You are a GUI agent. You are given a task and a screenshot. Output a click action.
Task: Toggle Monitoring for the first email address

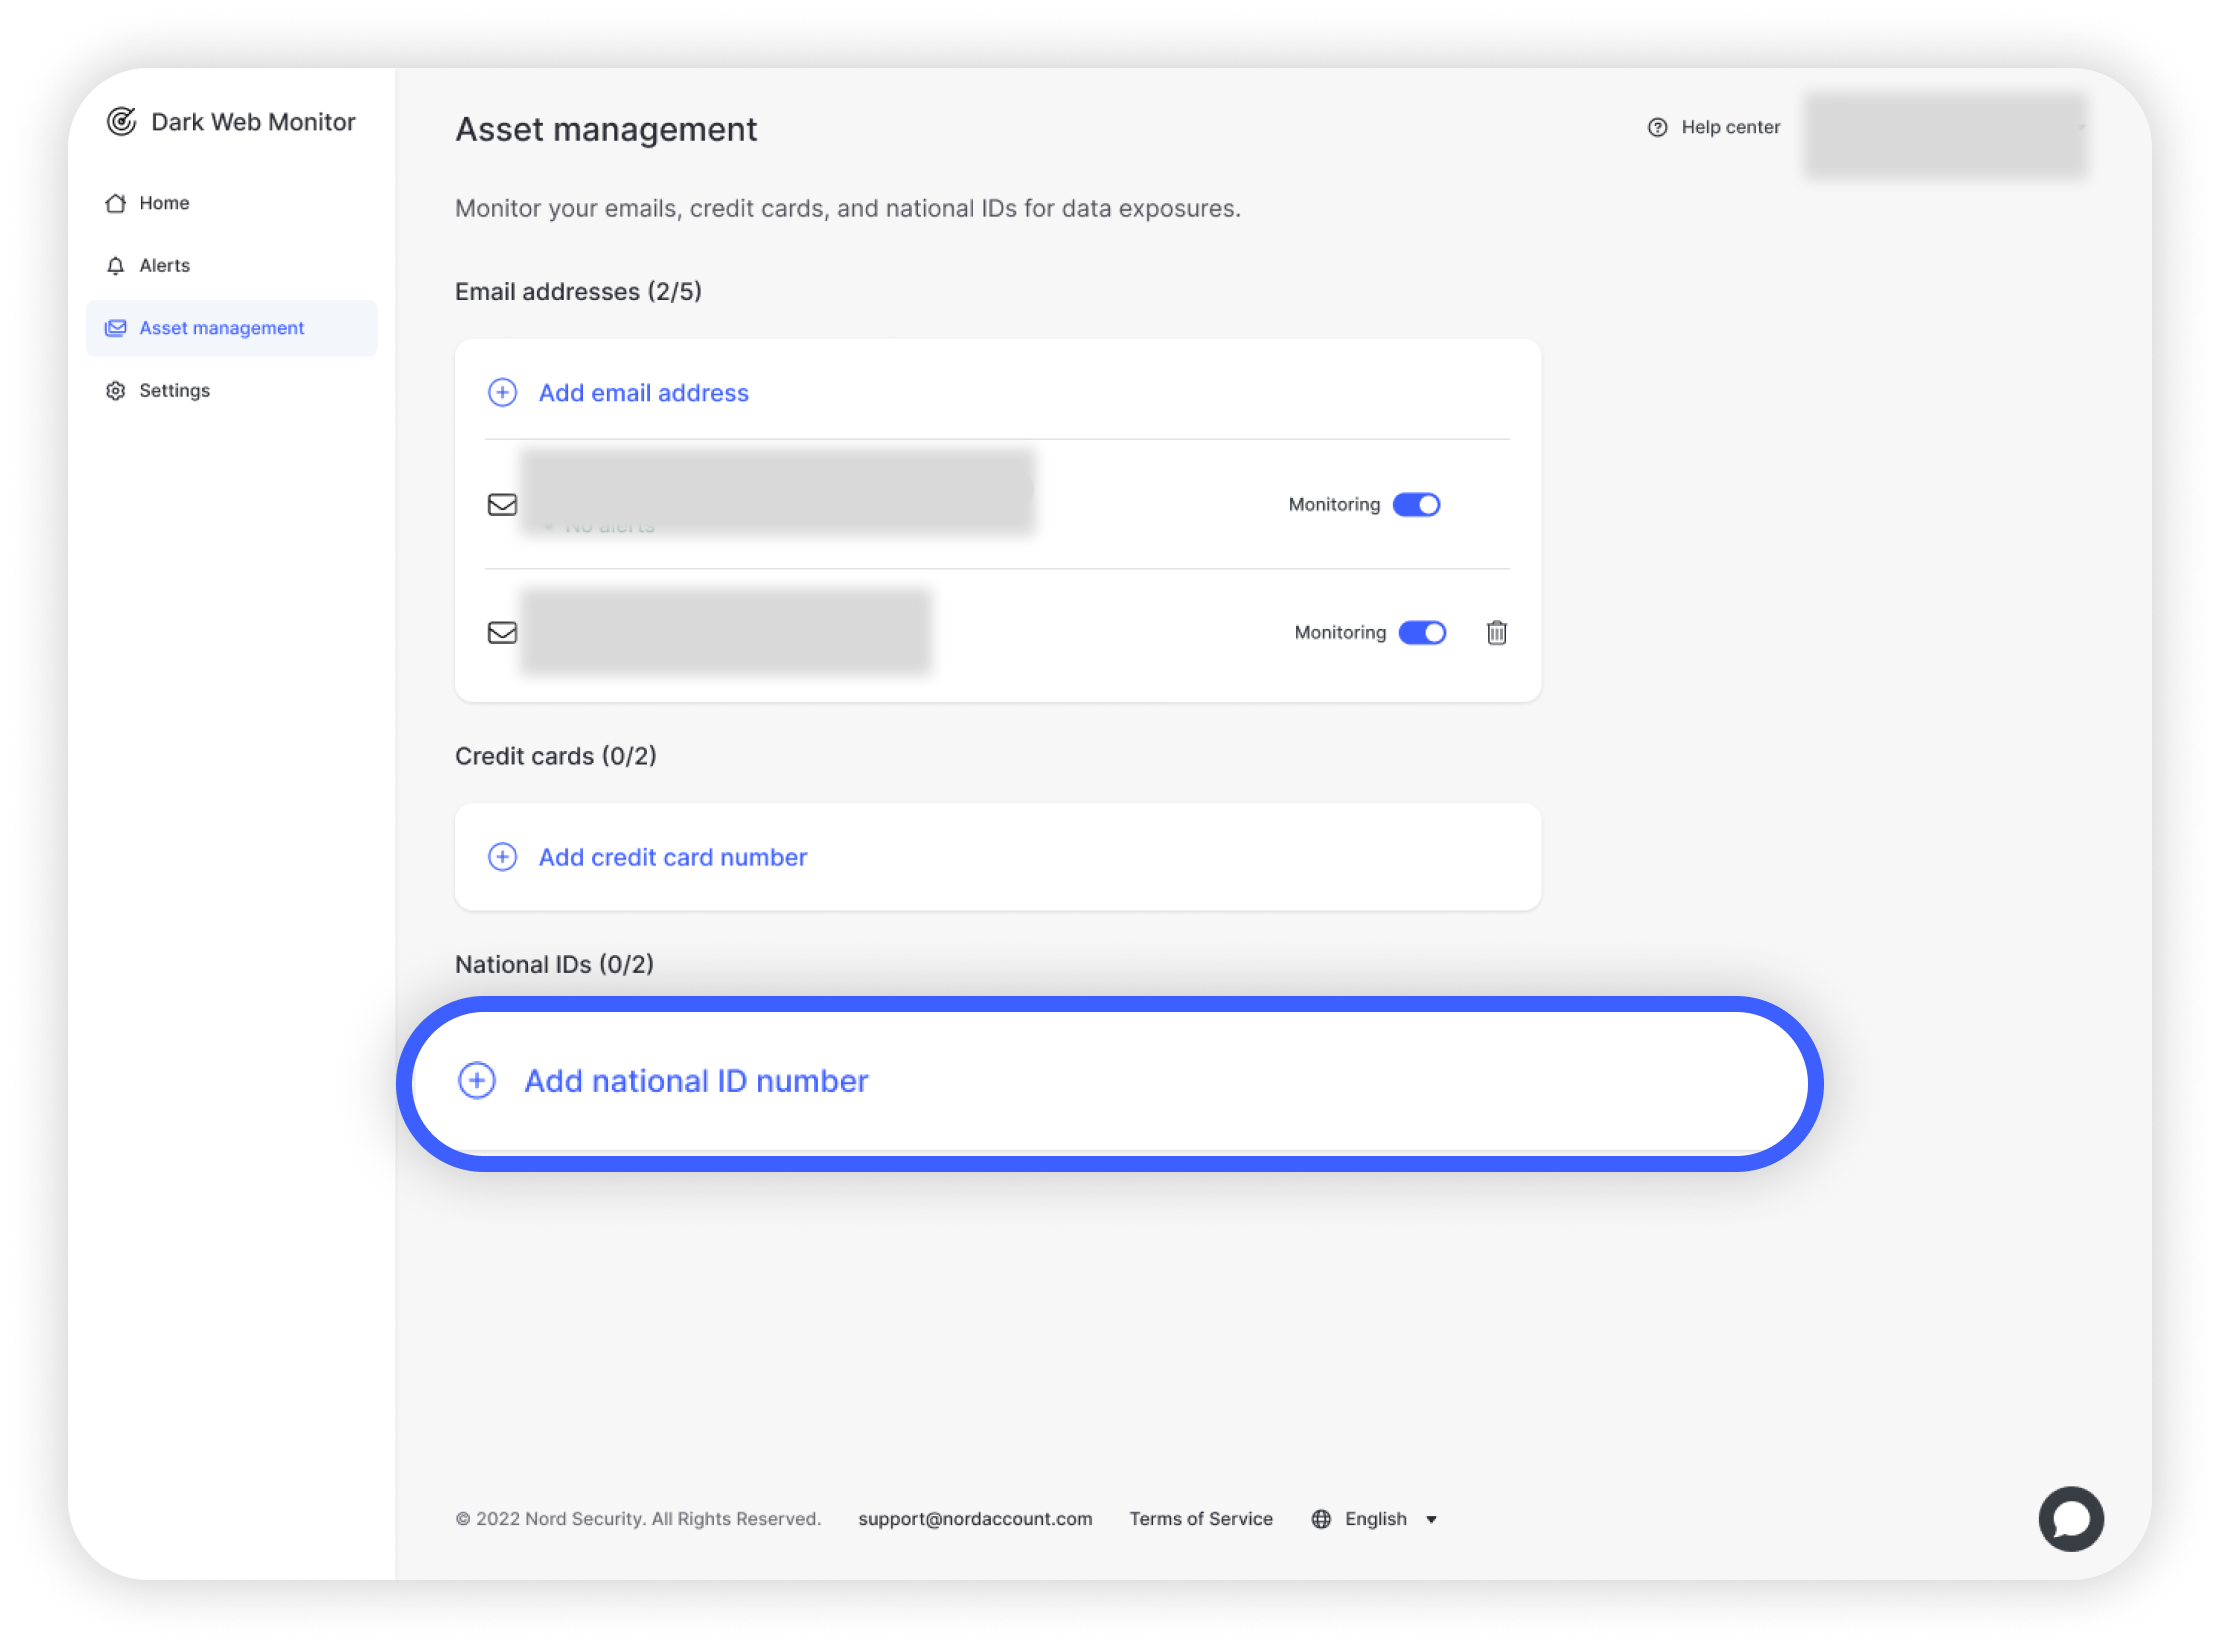point(1416,505)
